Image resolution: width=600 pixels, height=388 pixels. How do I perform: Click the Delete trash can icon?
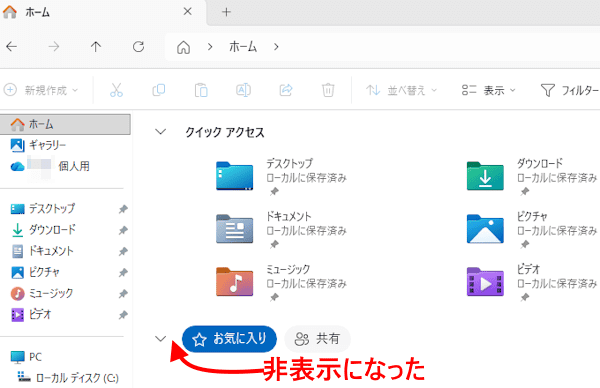click(328, 90)
